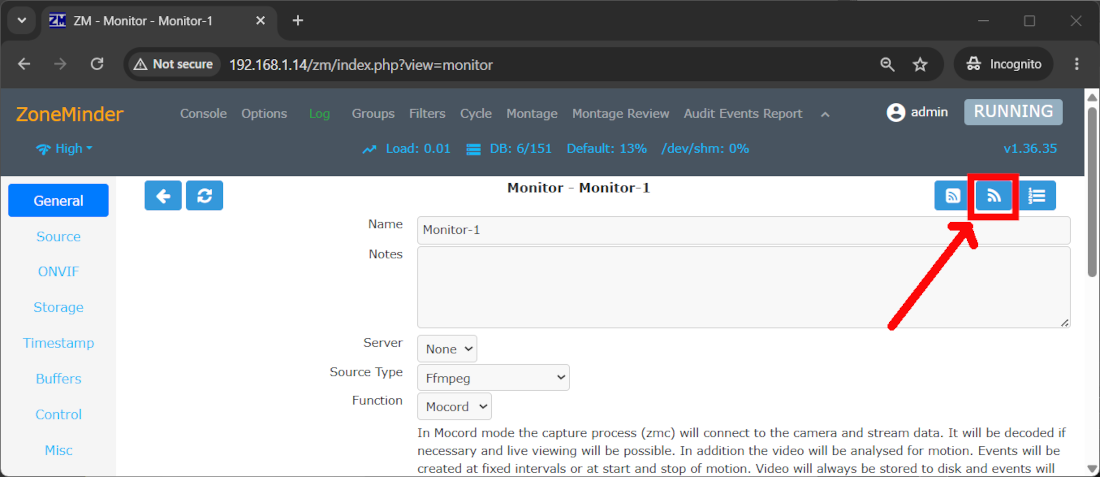This screenshot has width=1100, height=477.
Task: Bookmark the page with the star icon
Action: pyautogui.click(x=920, y=65)
